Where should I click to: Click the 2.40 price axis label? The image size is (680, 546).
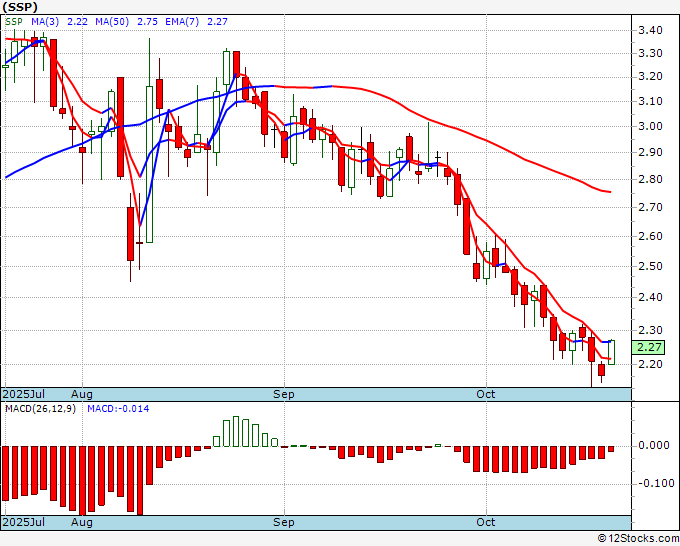tap(650, 297)
